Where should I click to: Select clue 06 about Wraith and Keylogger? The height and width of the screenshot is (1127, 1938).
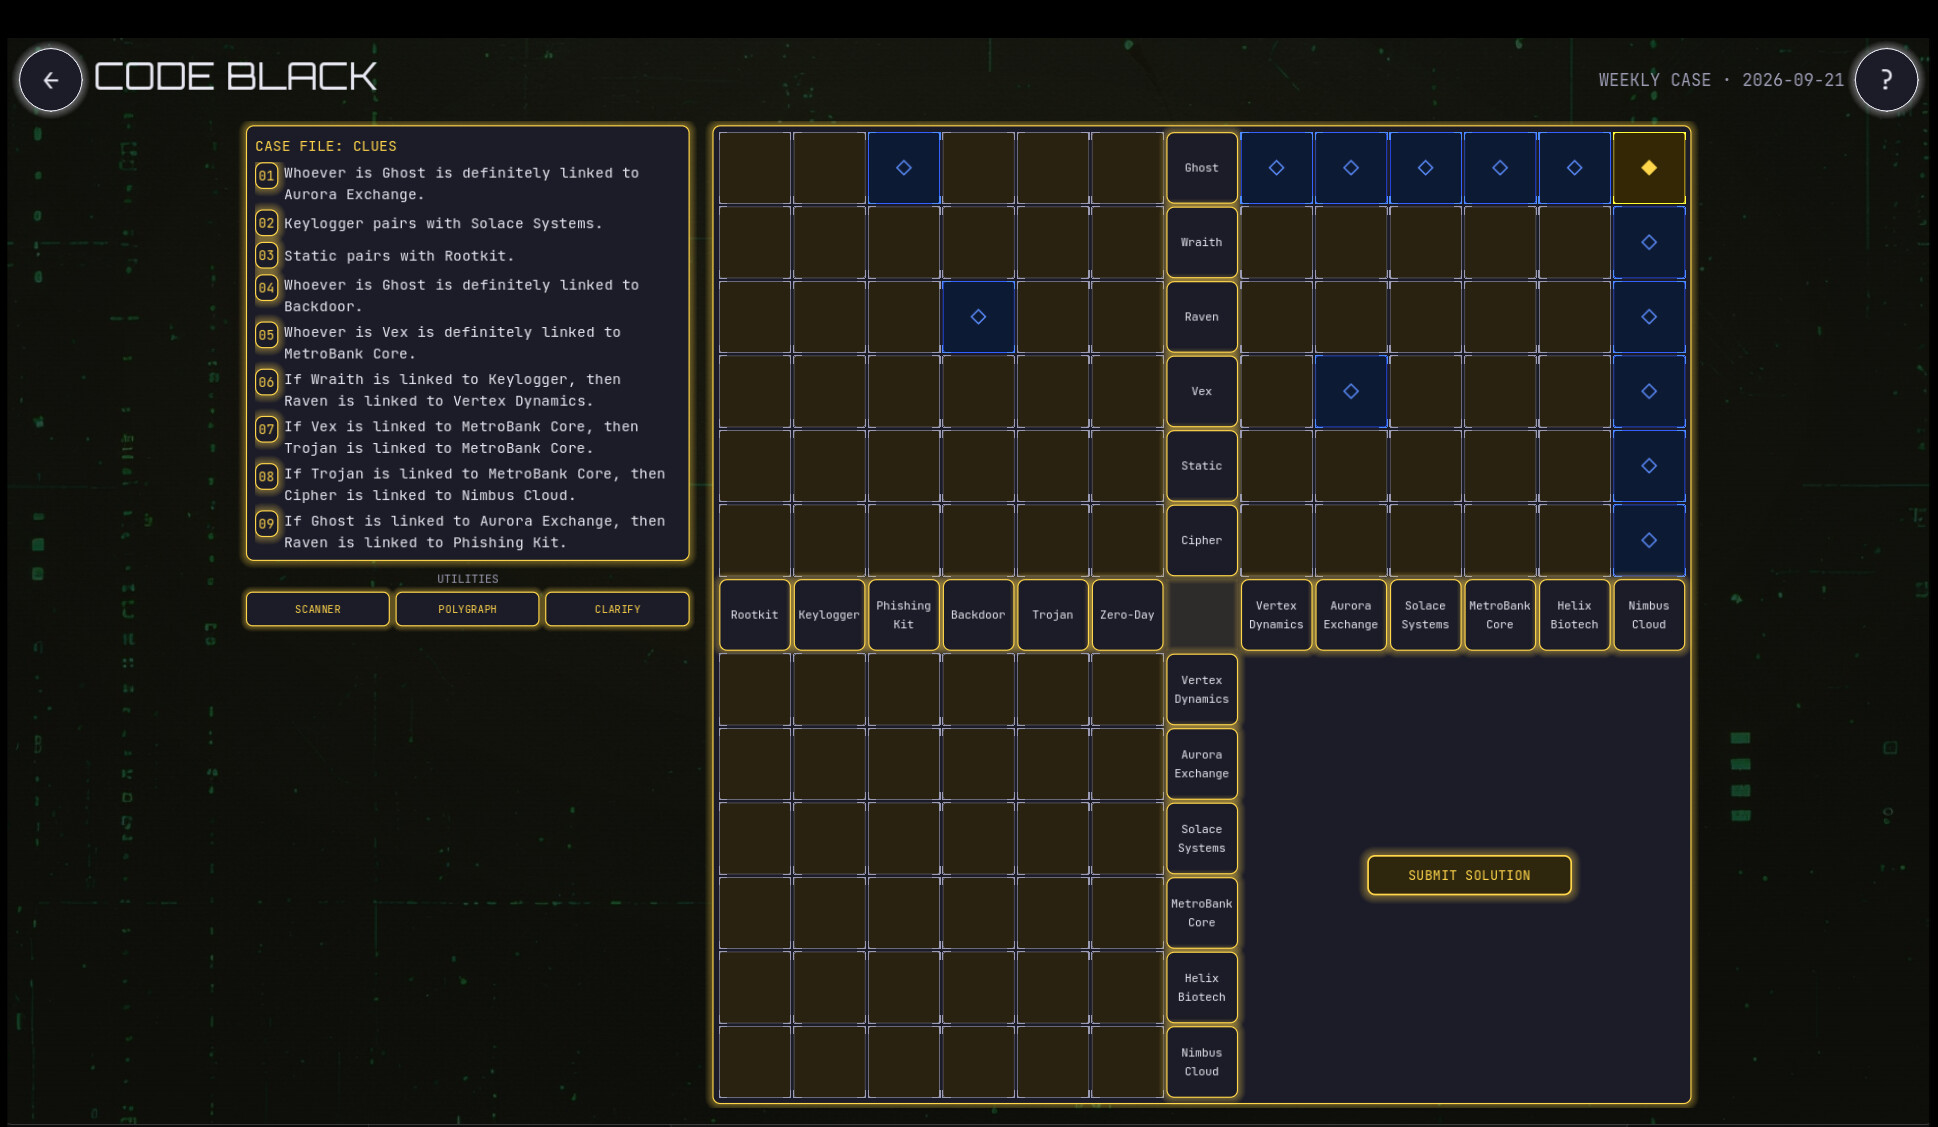click(467, 390)
